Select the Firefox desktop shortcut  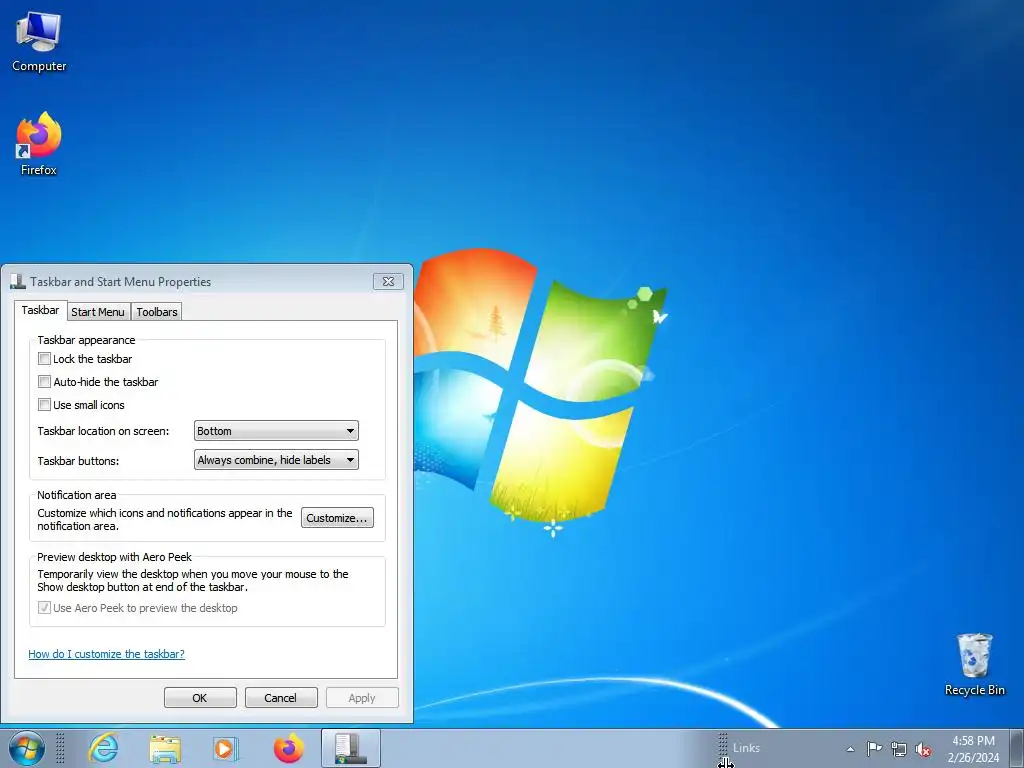click(39, 144)
